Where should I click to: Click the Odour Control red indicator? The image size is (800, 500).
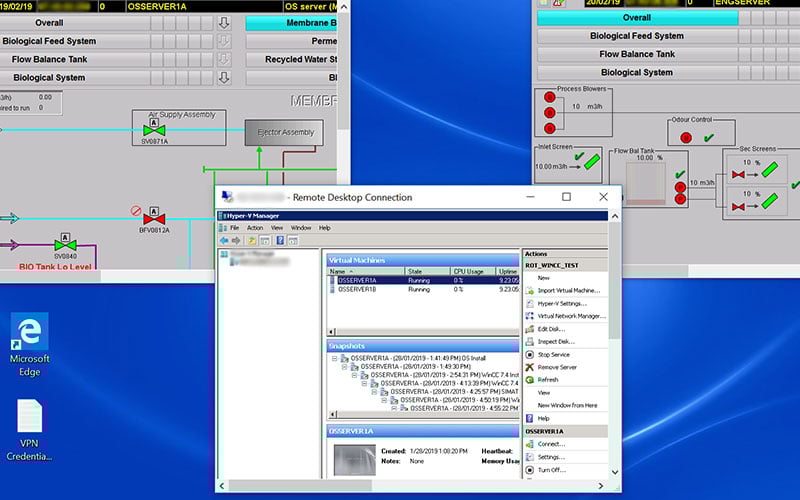point(686,138)
